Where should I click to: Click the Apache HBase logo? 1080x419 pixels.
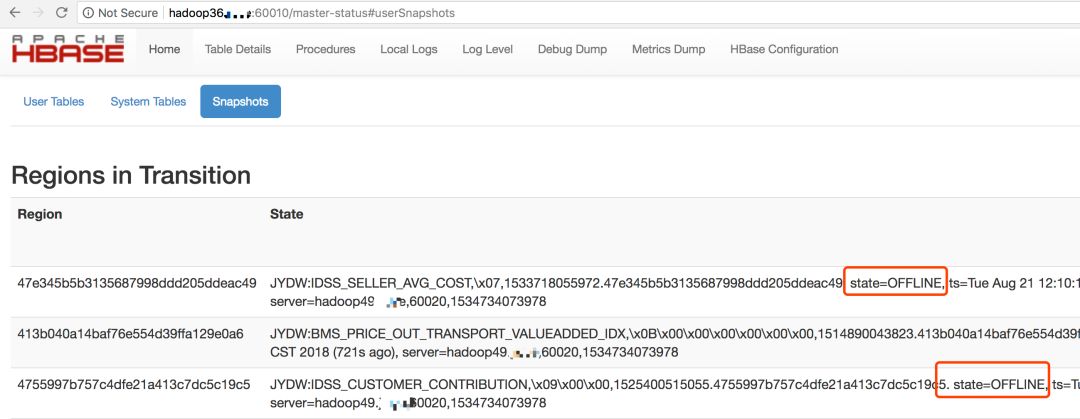coord(68,49)
